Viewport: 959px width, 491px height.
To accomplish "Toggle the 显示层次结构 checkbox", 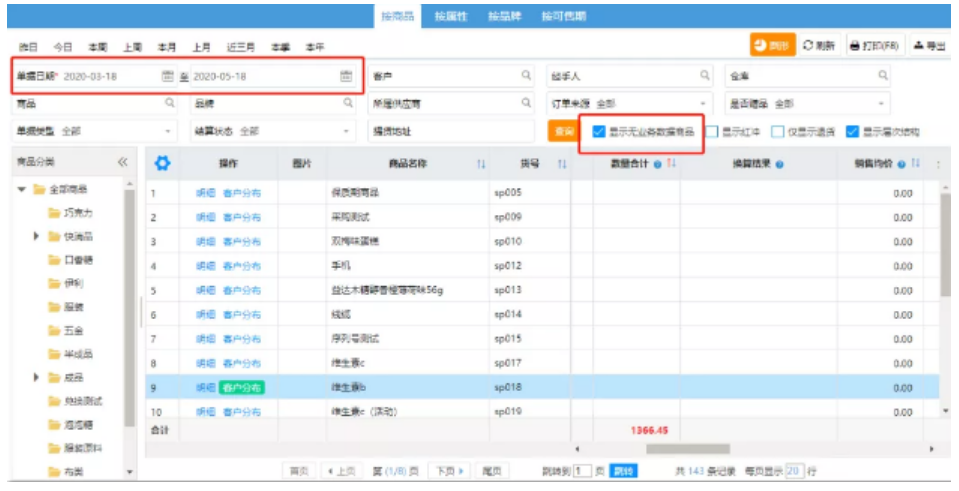I will pos(852,131).
